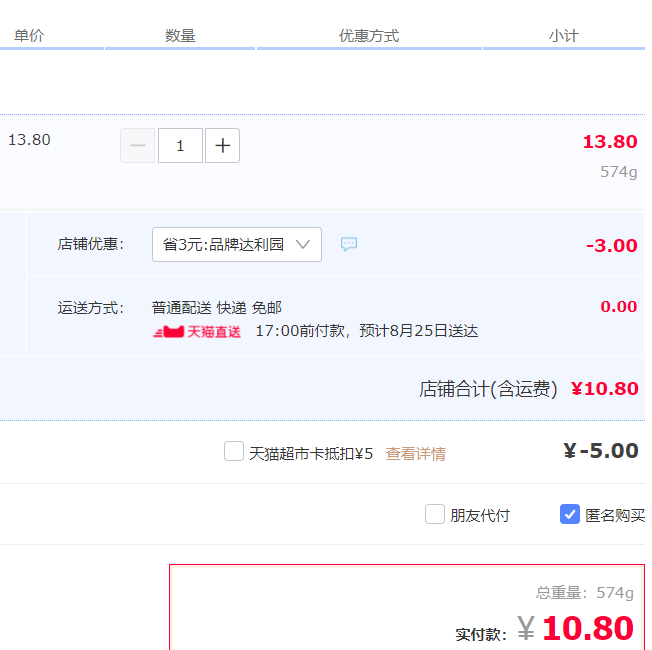Enable 天猫超市卡抵扣¥5 checkbox
The height and width of the screenshot is (650, 652).
(234, 452)
